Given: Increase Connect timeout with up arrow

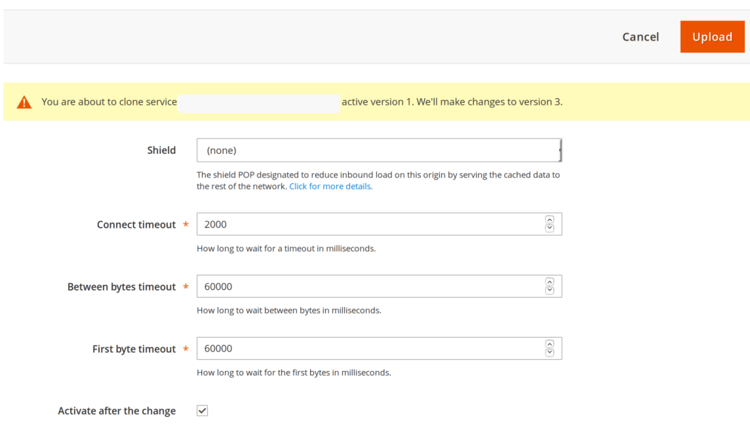Looking at the screenshot, I should pyautogui.click(x=549, y=220).
